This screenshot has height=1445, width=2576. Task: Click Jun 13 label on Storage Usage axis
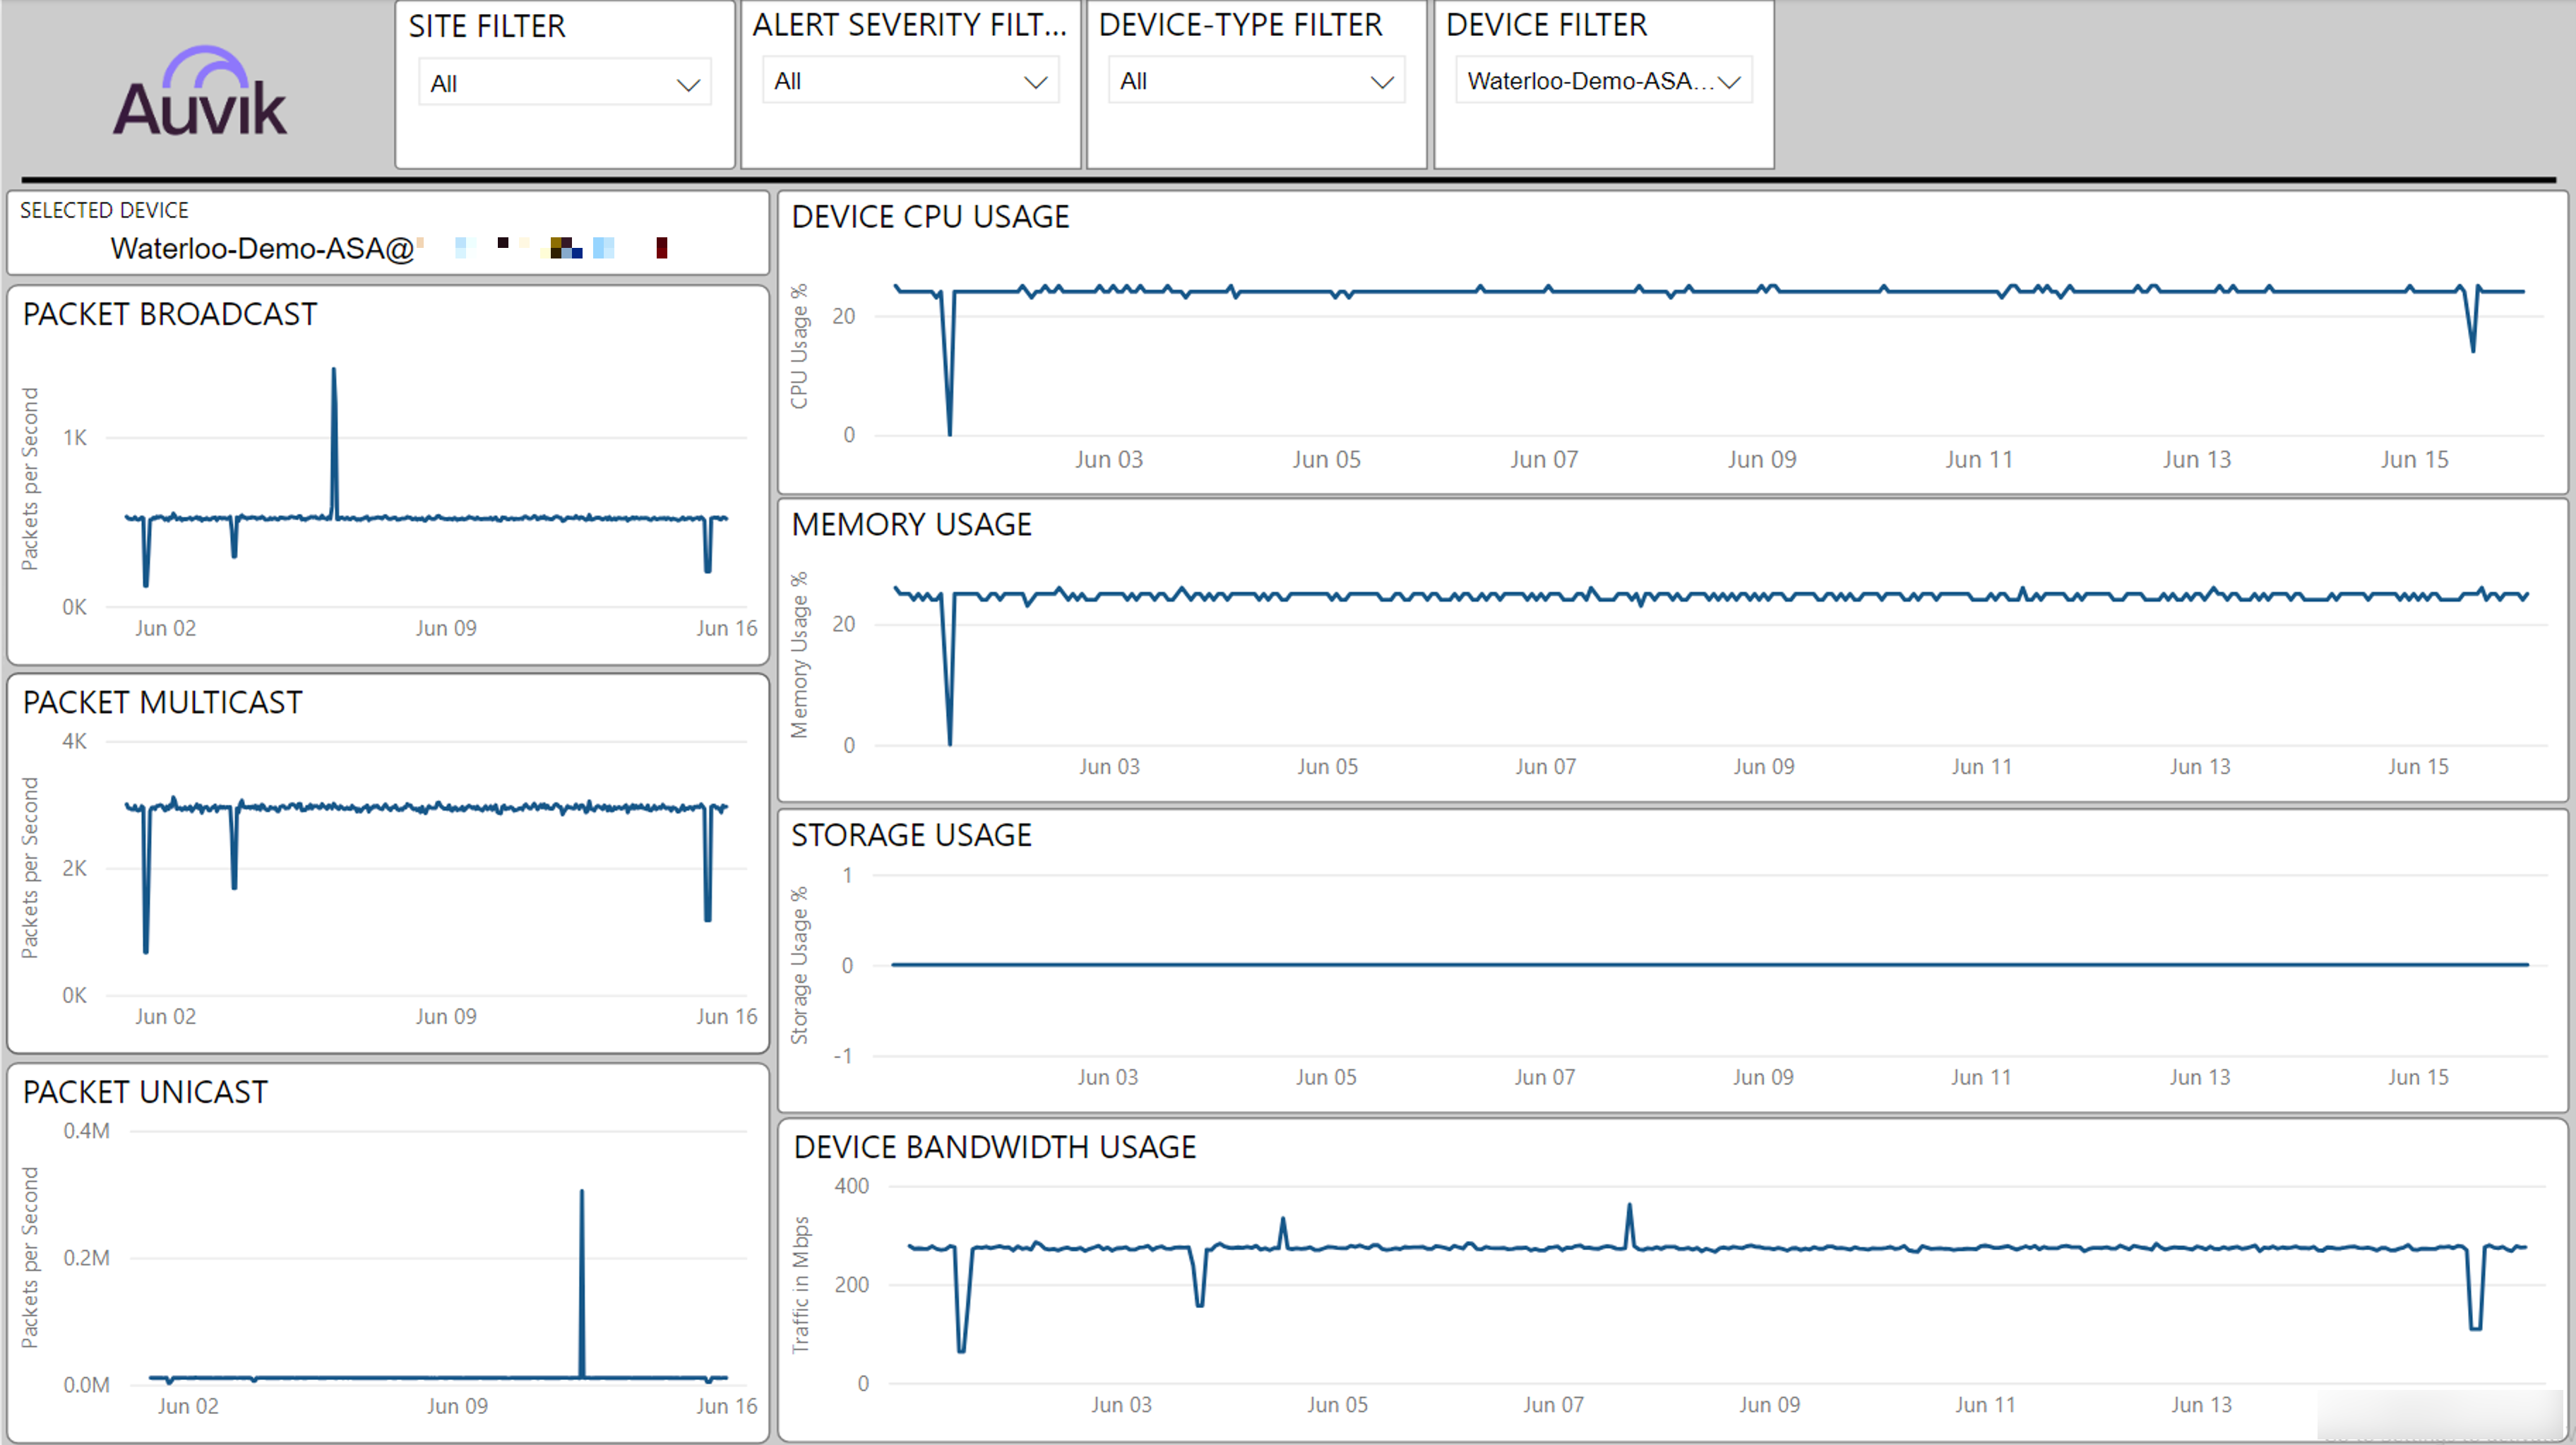[x=2200, y=1077]
